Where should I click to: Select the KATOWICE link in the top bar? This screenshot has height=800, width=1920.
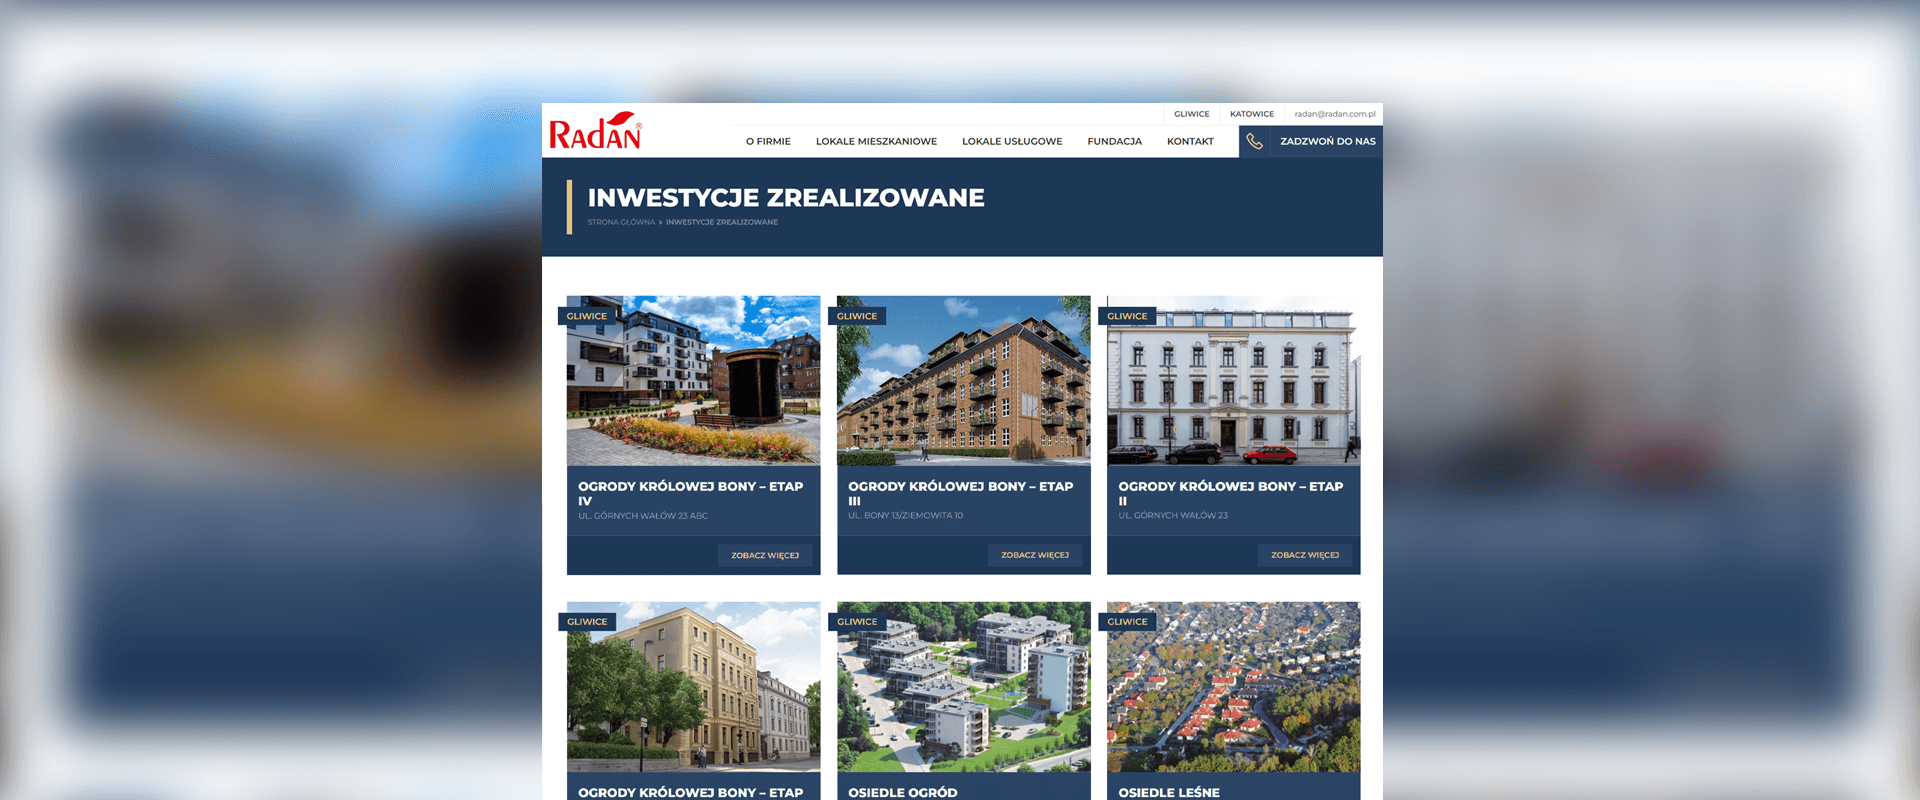pyautogui.click(x=1252, y=114)
